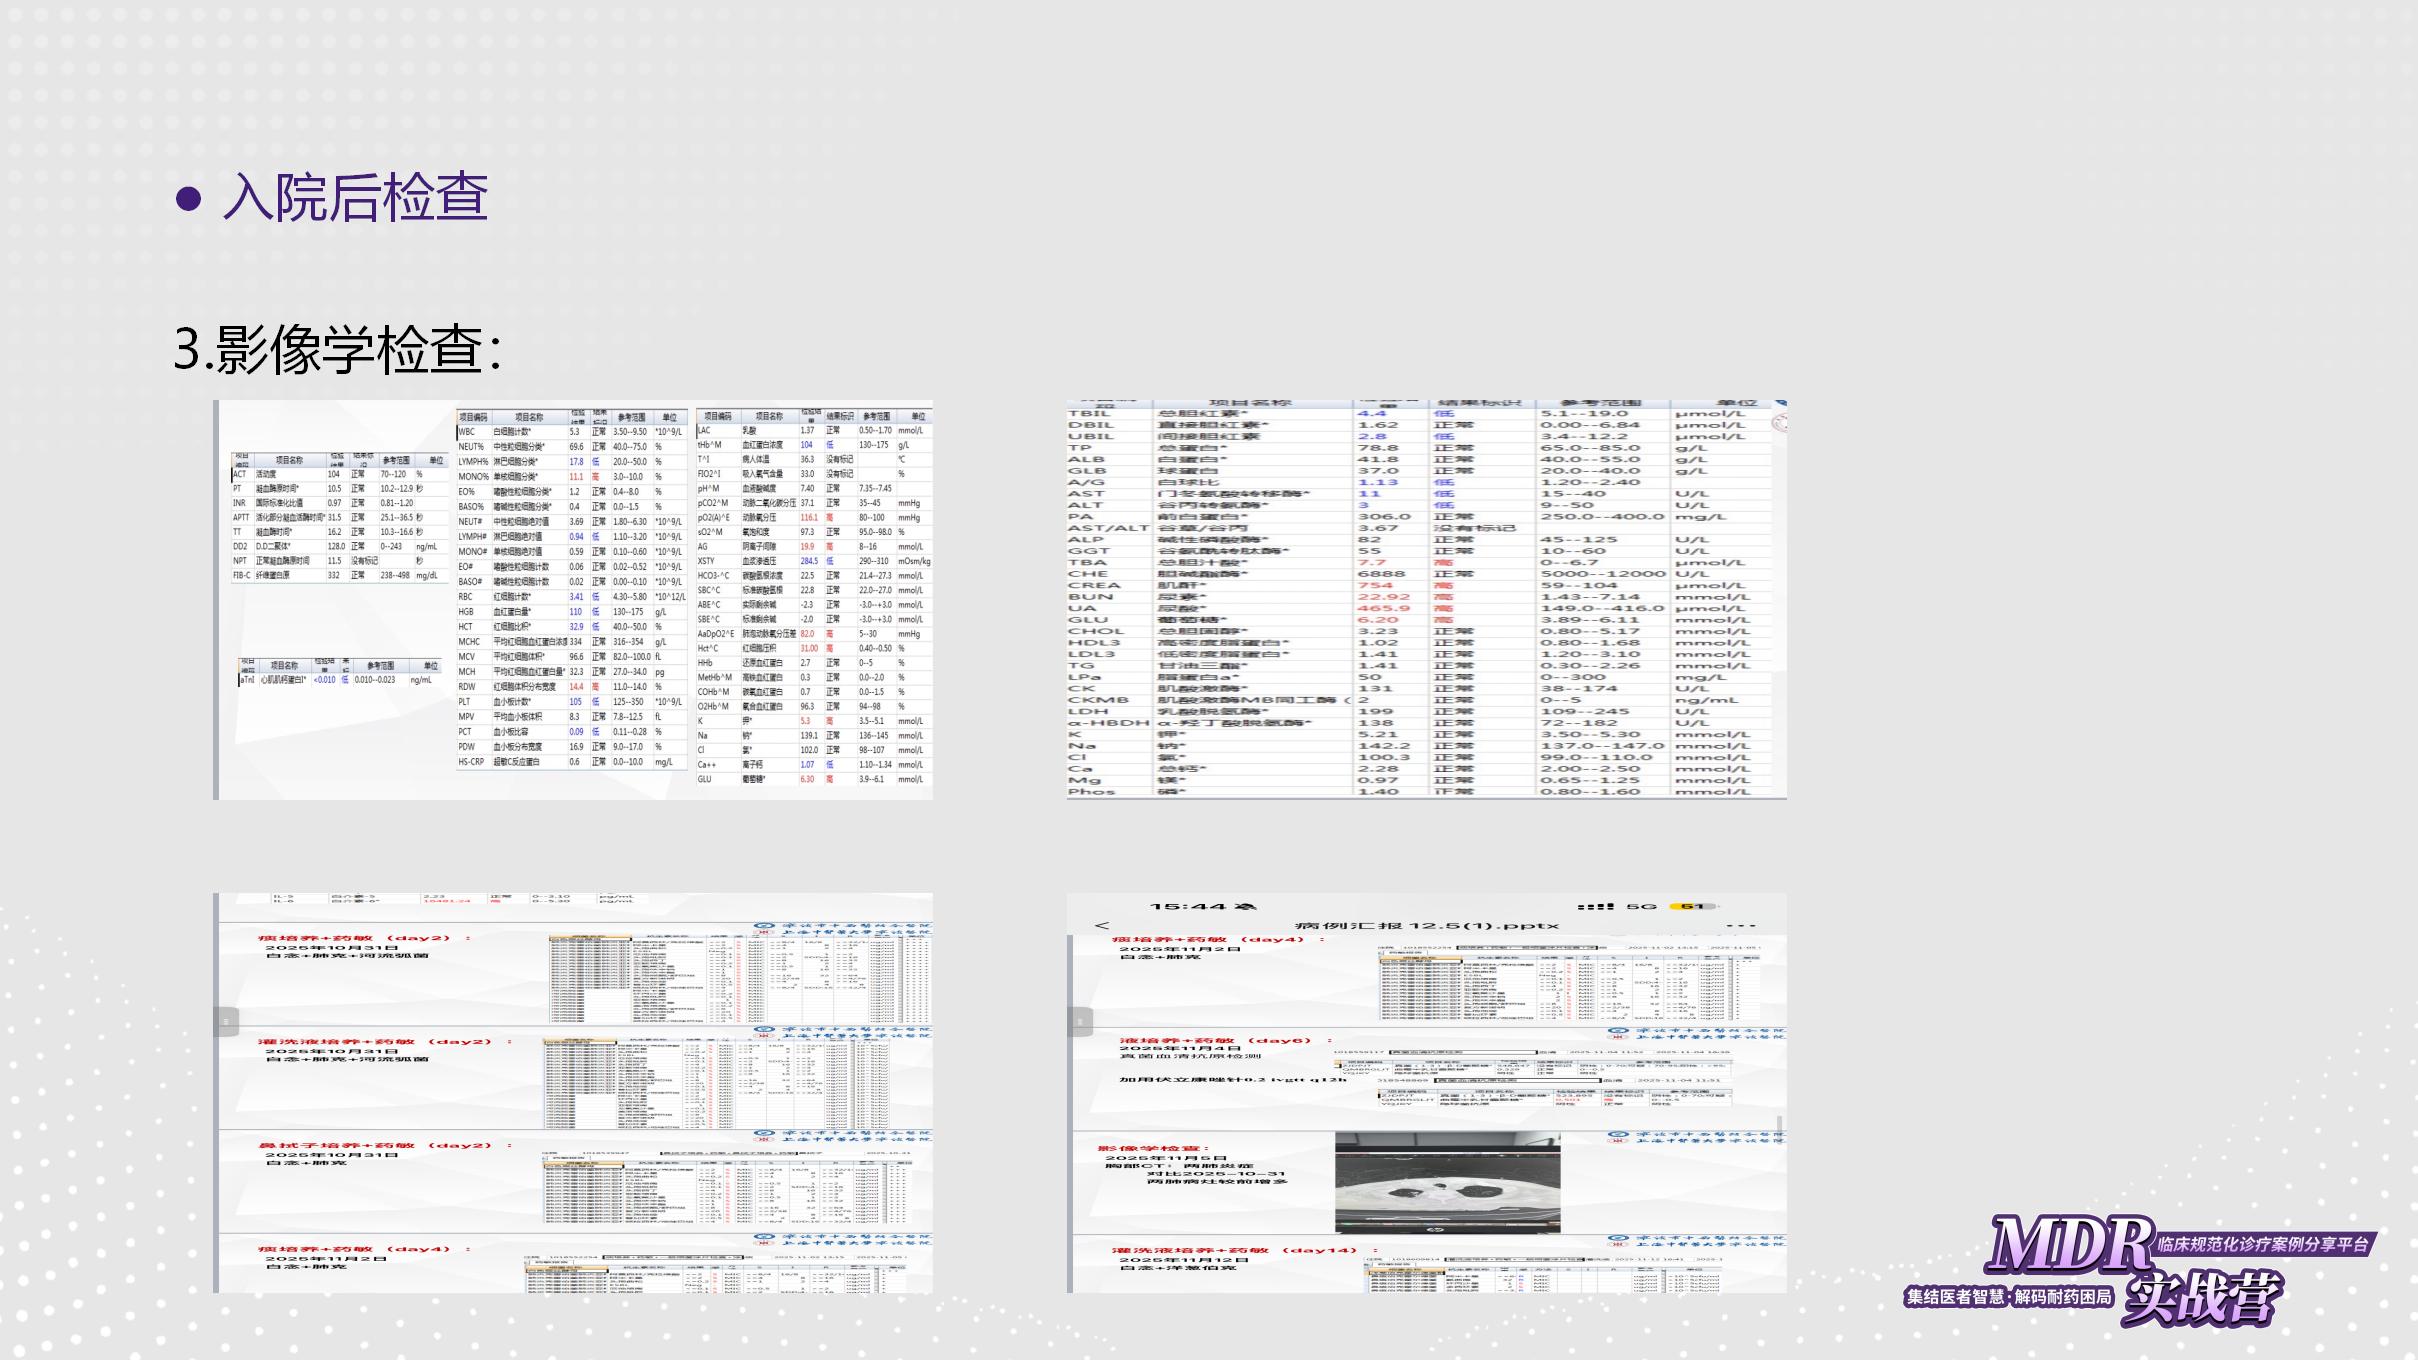Click the 入院后检查 slide title
The width and height of the screenshot is (2418, 1360).
click(356, 197)
